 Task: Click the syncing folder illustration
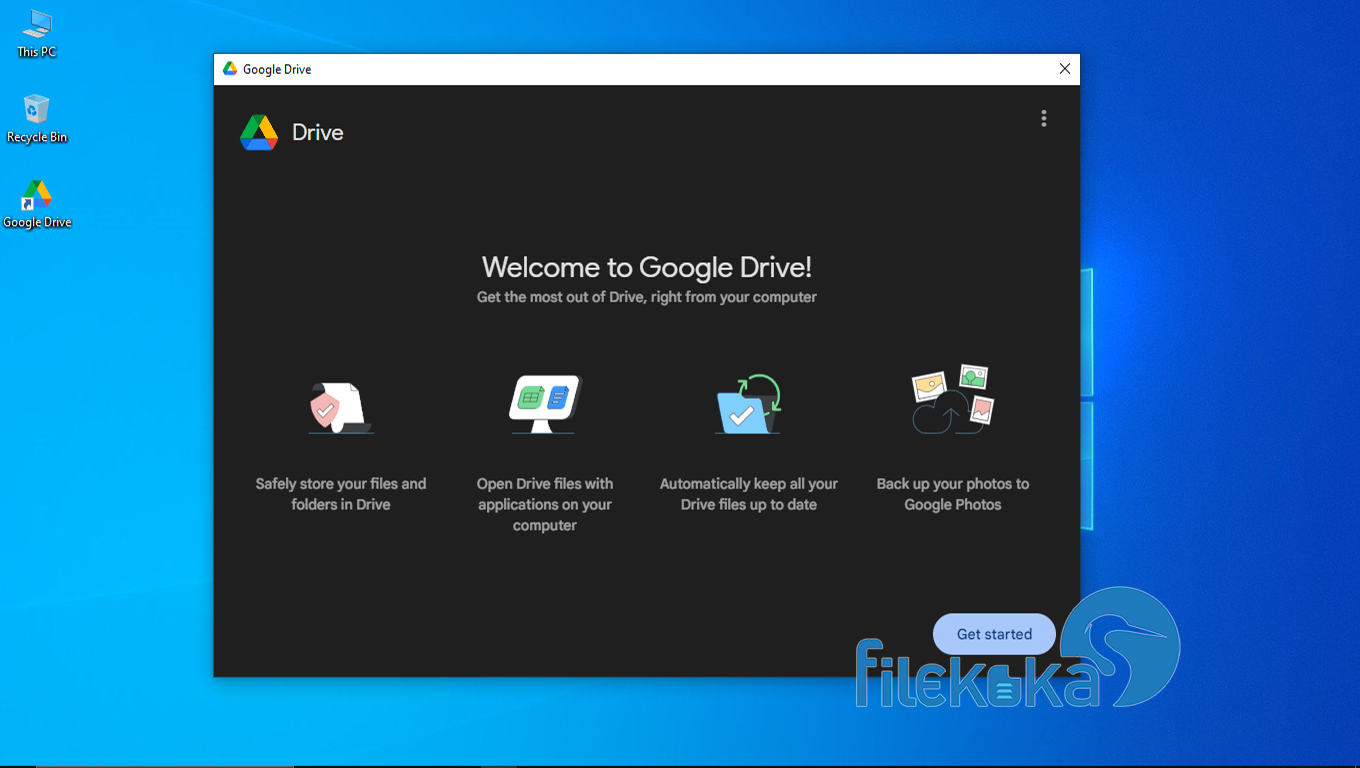(x=748, y=404)
